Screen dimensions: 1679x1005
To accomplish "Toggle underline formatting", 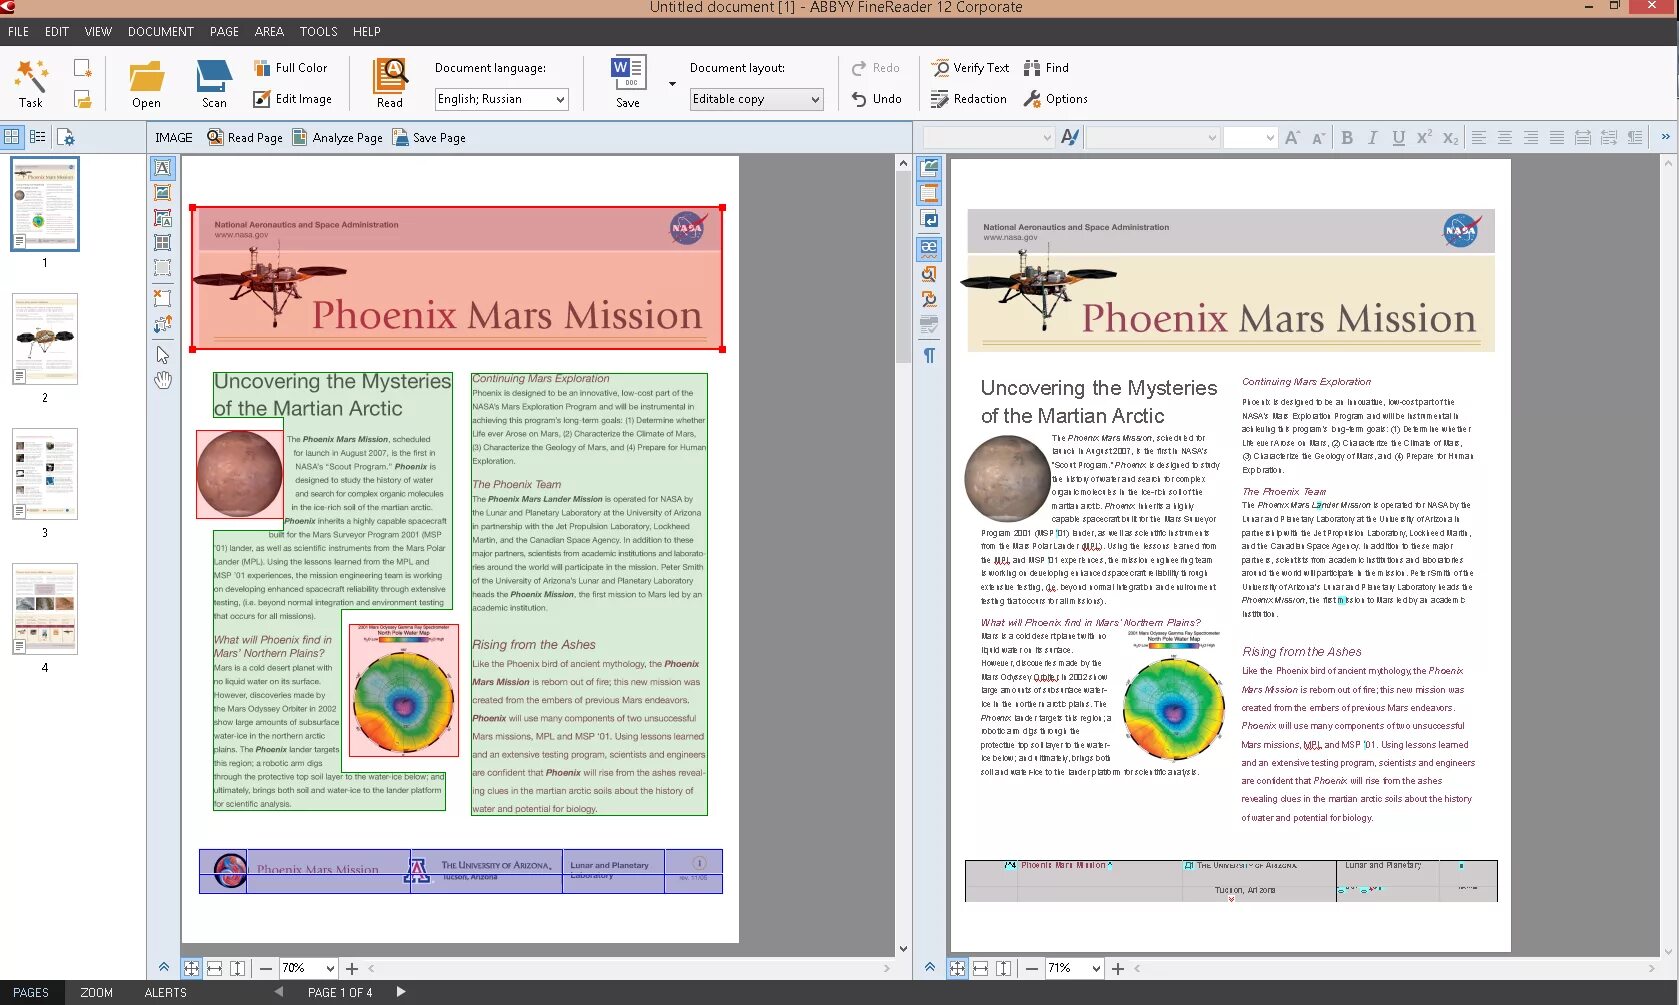I will pyautogui.click(x=1398, y=138).
